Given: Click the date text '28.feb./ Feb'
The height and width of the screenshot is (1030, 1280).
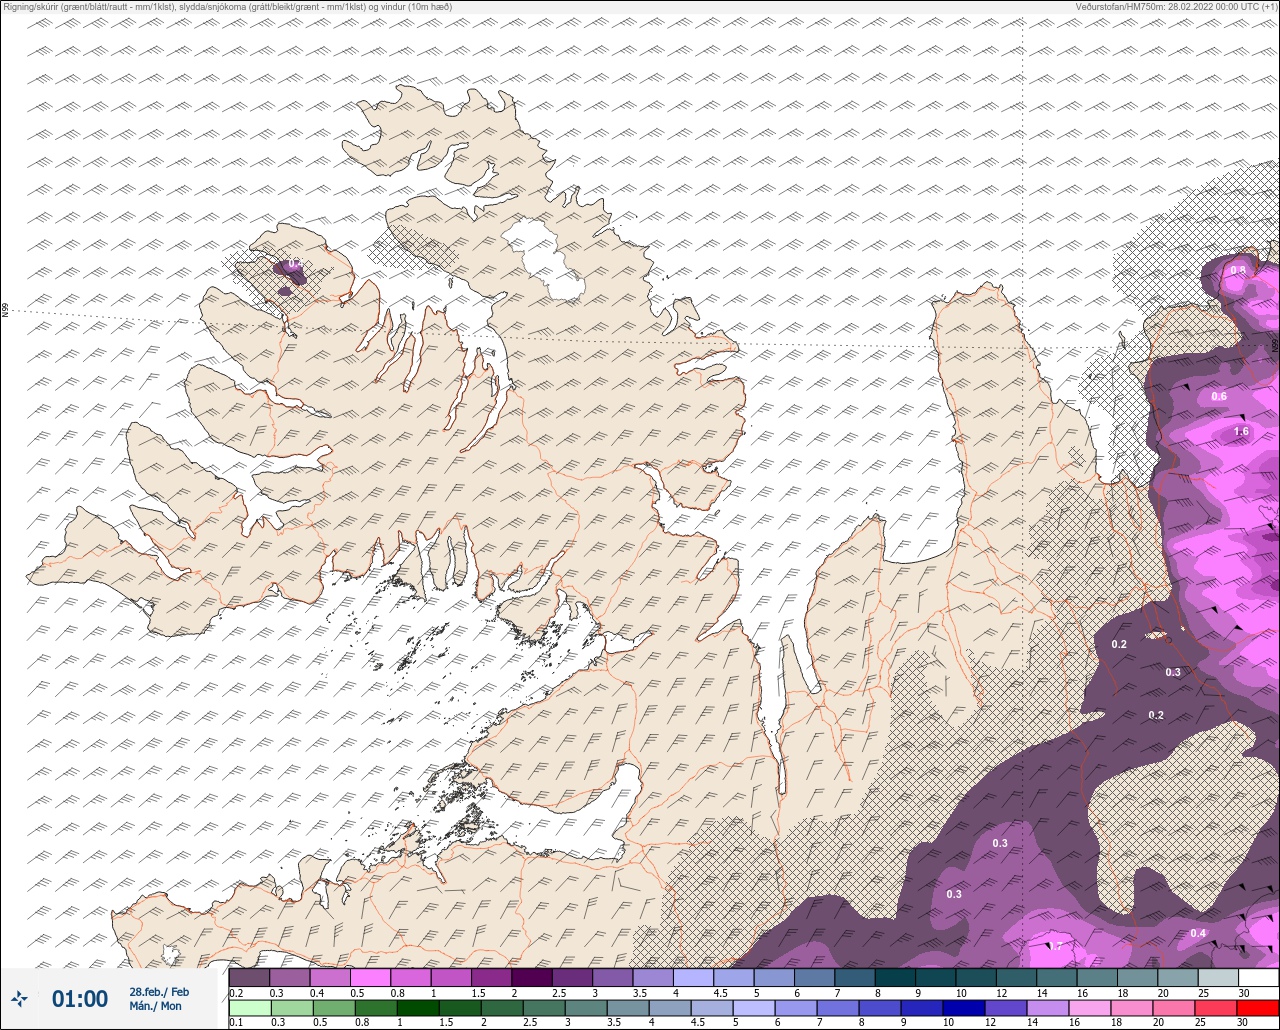Looking at the screenshot, I should click(159, 991).
